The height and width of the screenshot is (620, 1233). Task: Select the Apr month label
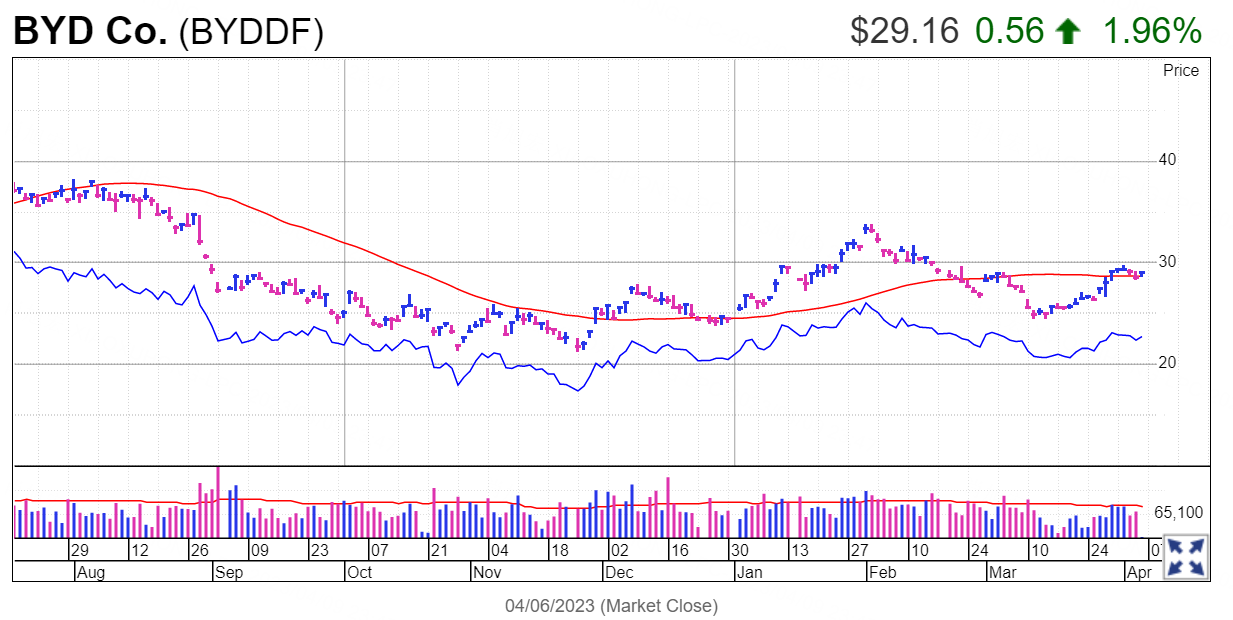pos(1139,572)
